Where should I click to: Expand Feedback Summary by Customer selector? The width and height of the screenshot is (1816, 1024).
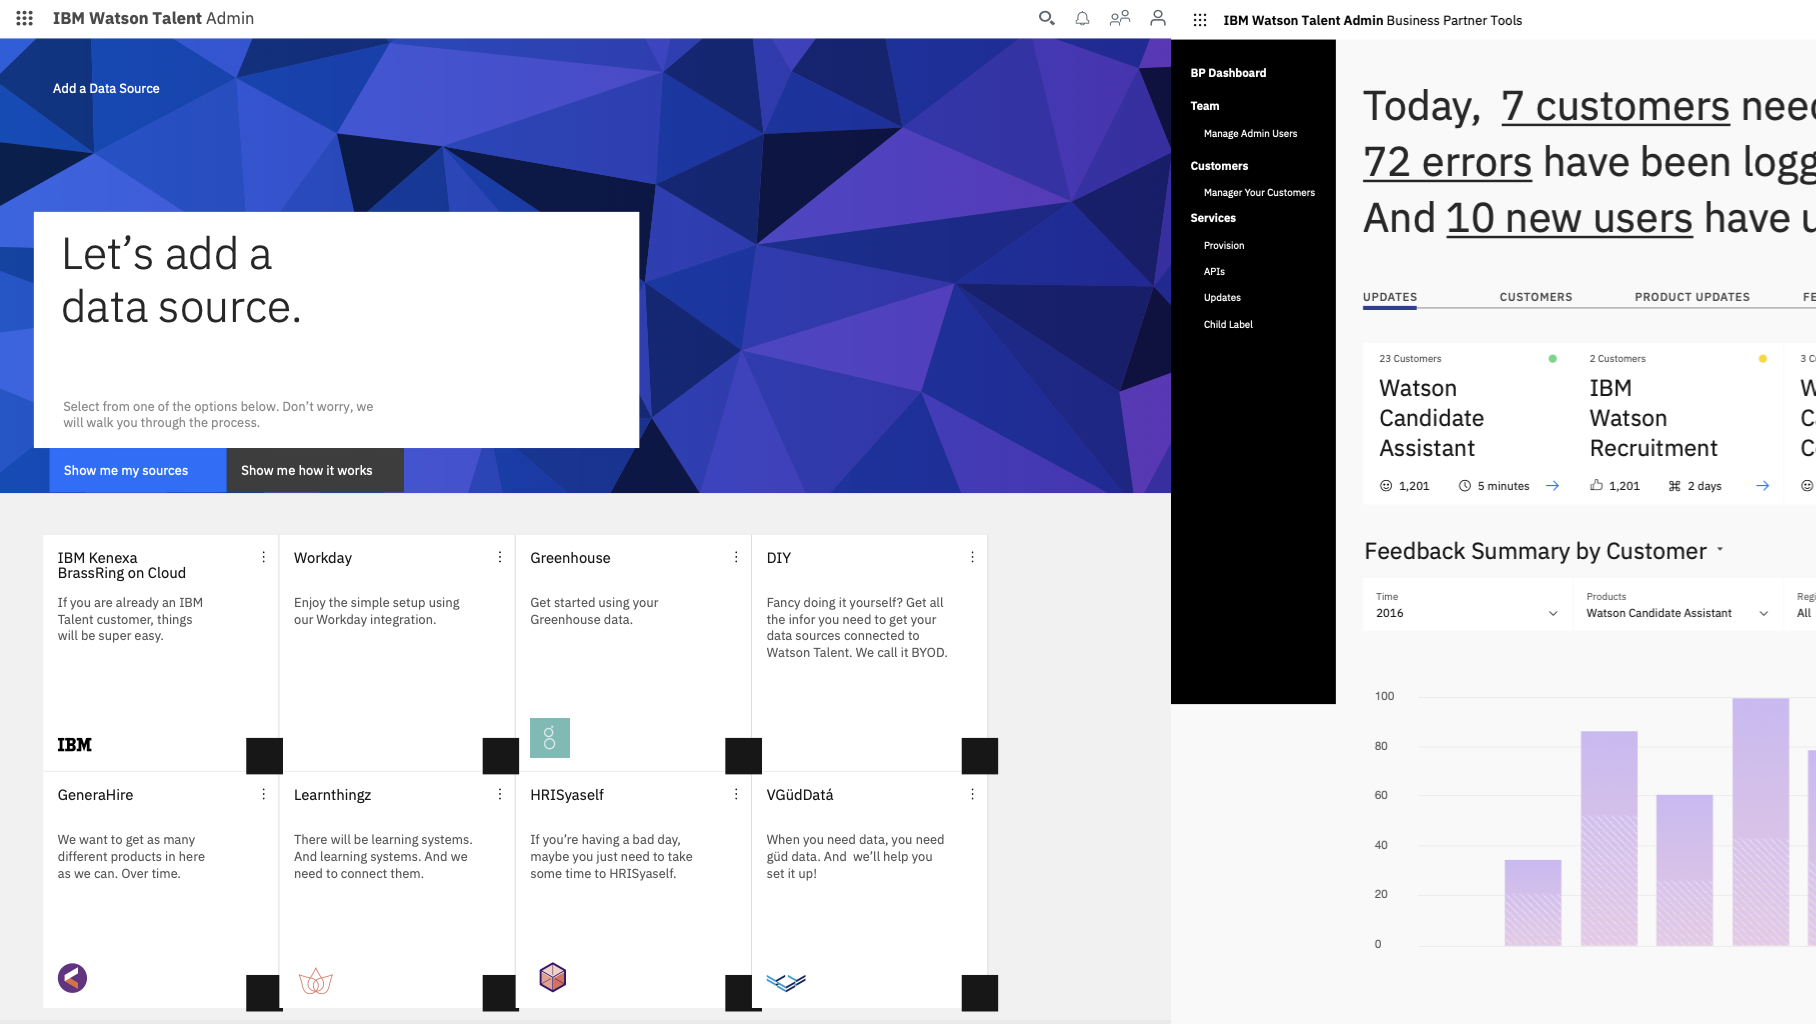(x=1720, y=550)
